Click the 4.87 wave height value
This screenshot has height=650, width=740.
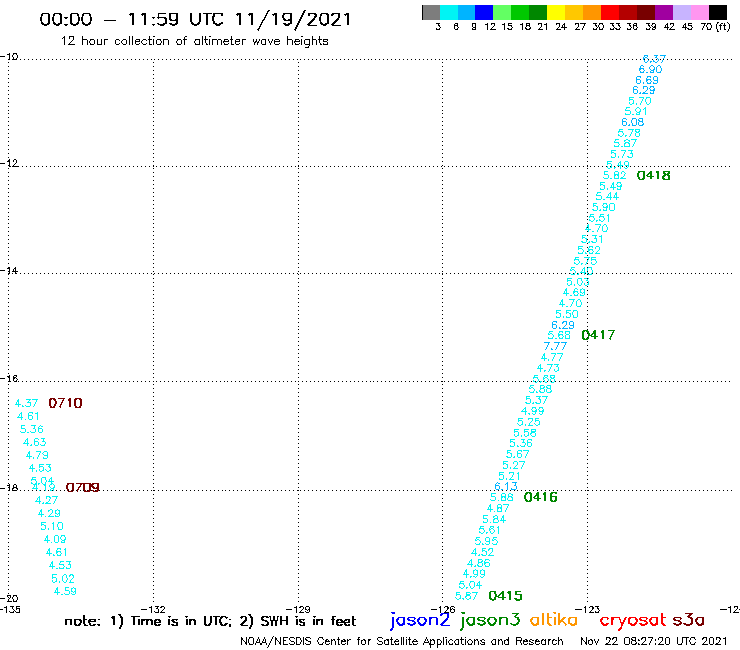pyautogui.click(x=498, y=508)
